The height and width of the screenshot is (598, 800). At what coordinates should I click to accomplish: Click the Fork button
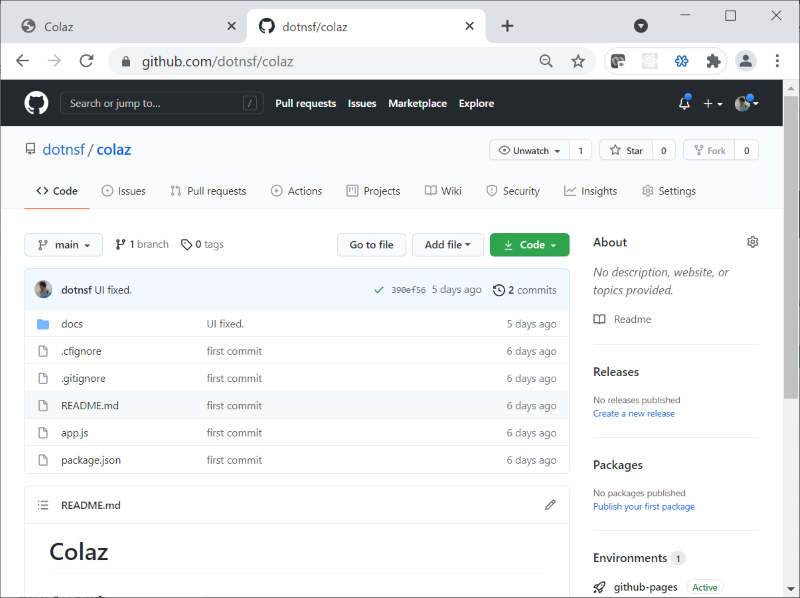pos(709,150)
